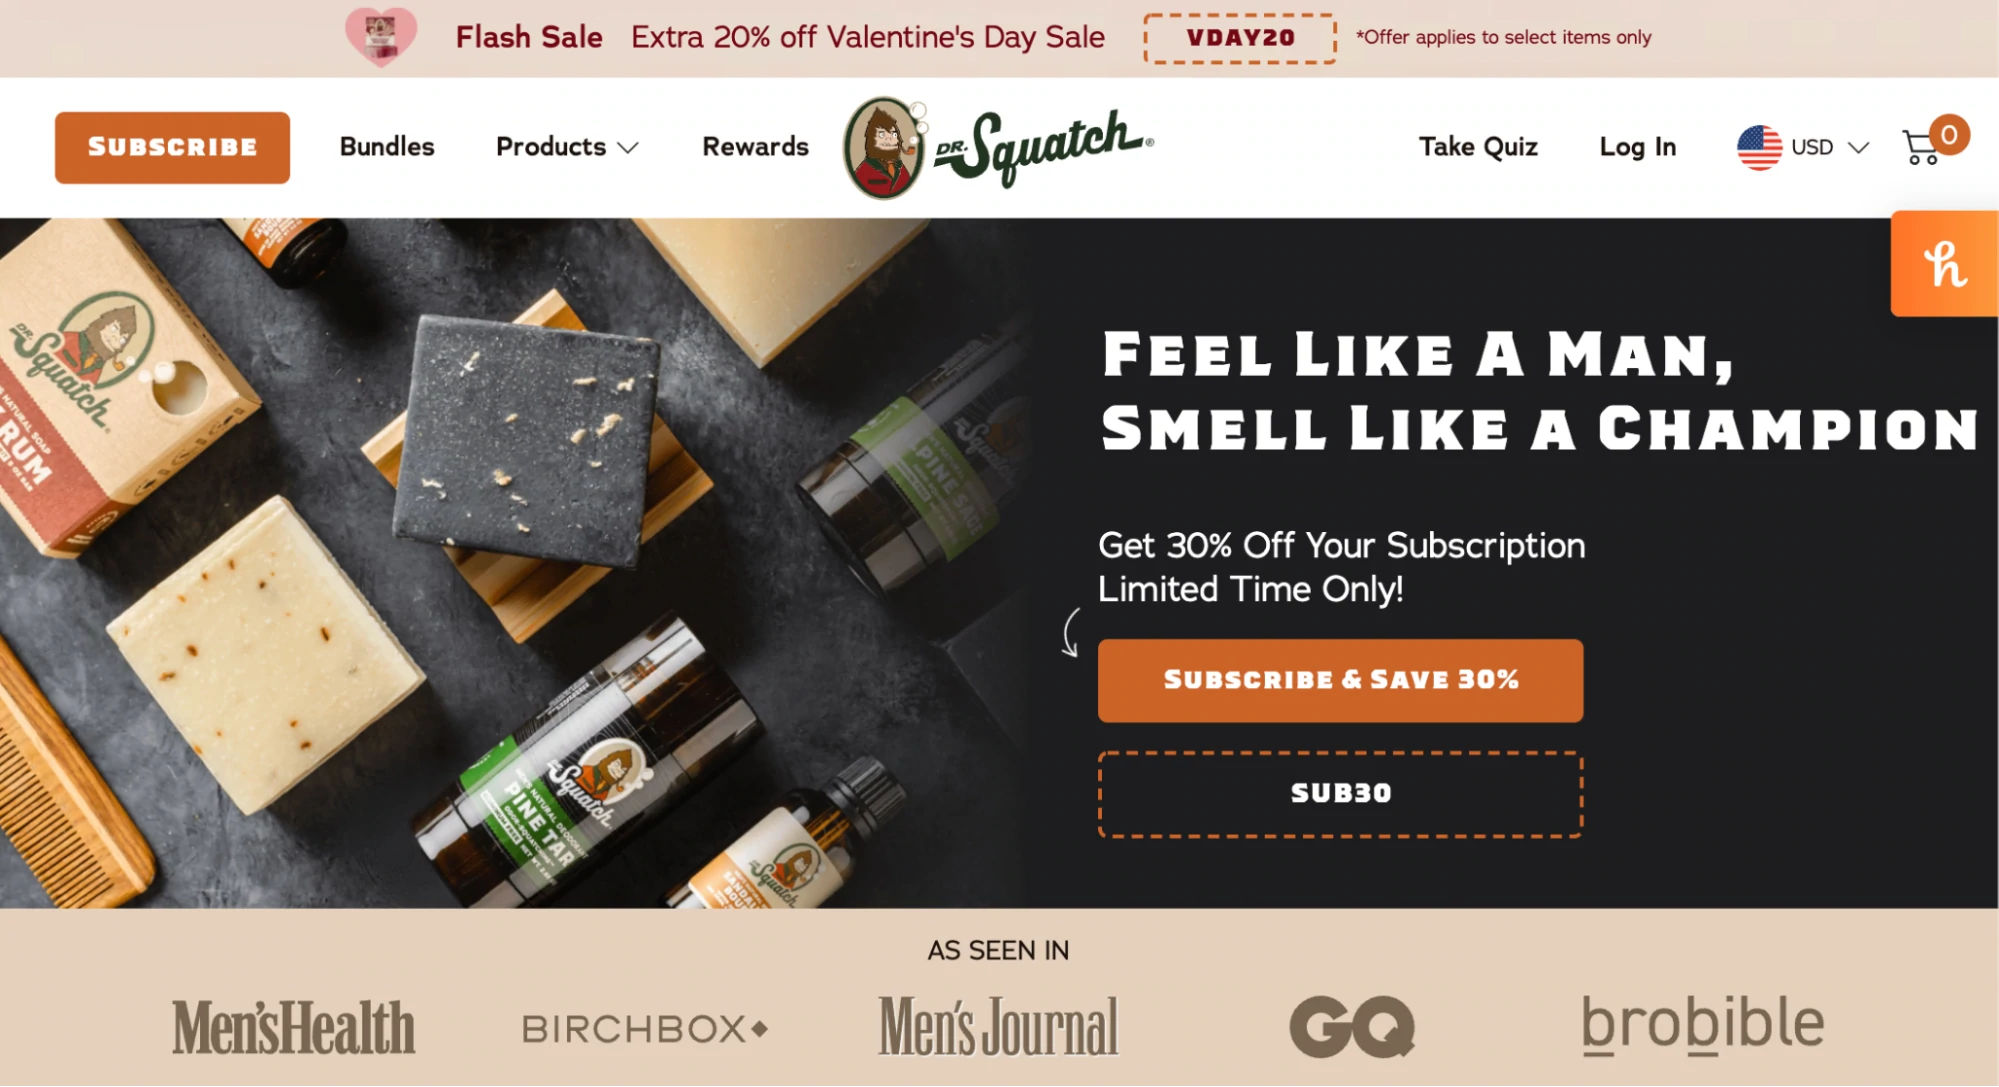Click the orange Subscribe header button

pyautogui.click(x=172, y=147)
